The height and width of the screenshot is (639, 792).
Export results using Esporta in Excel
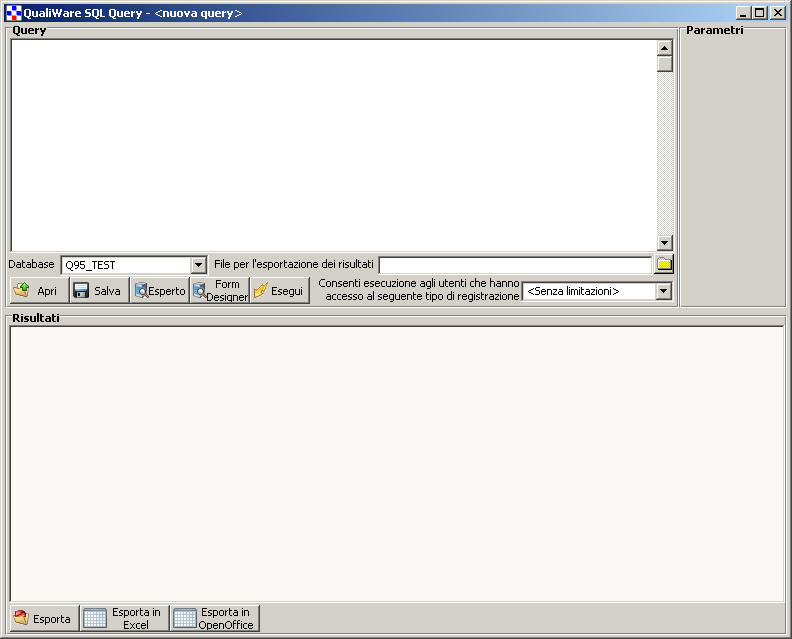point(124,618)
